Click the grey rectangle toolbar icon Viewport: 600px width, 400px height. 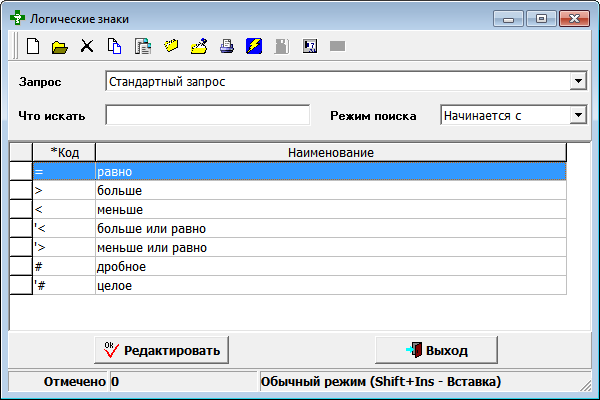click(338, 46)
